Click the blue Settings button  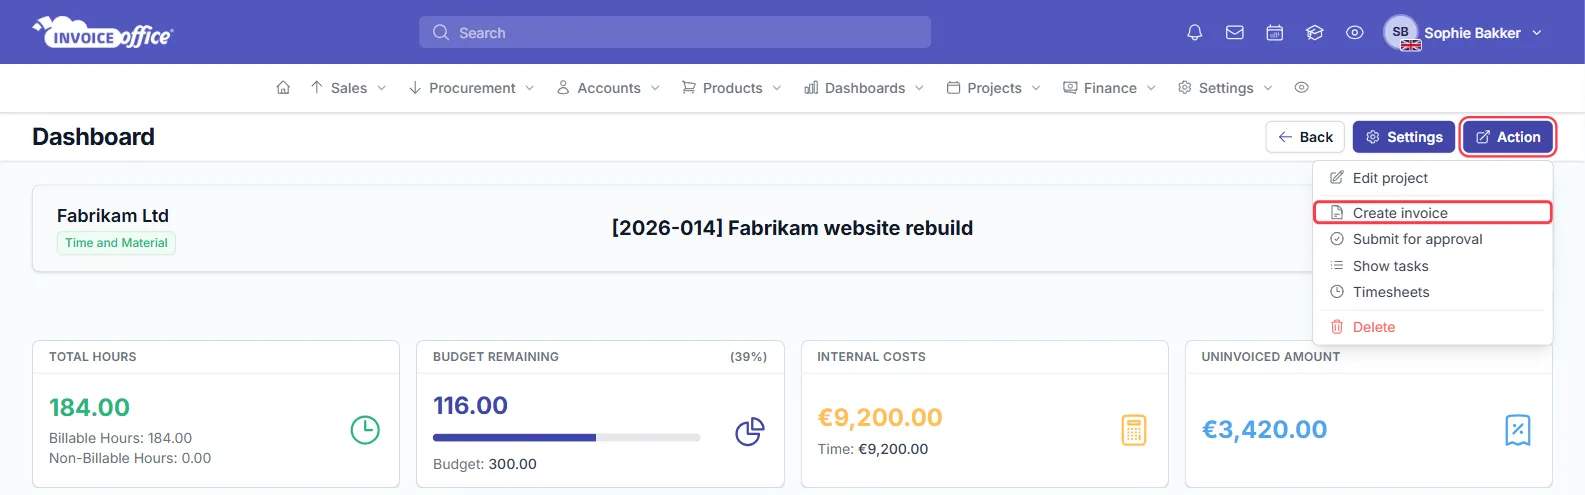pos(1403,137)
